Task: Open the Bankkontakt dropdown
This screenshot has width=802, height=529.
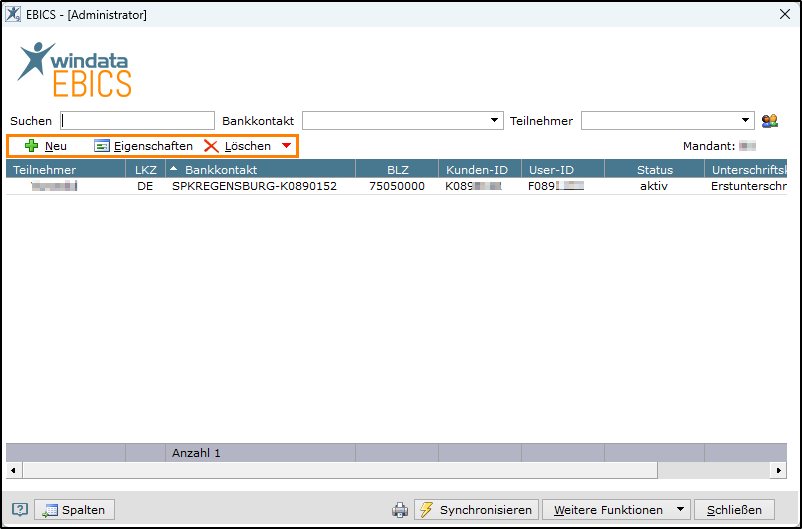Action: point(494,120)
